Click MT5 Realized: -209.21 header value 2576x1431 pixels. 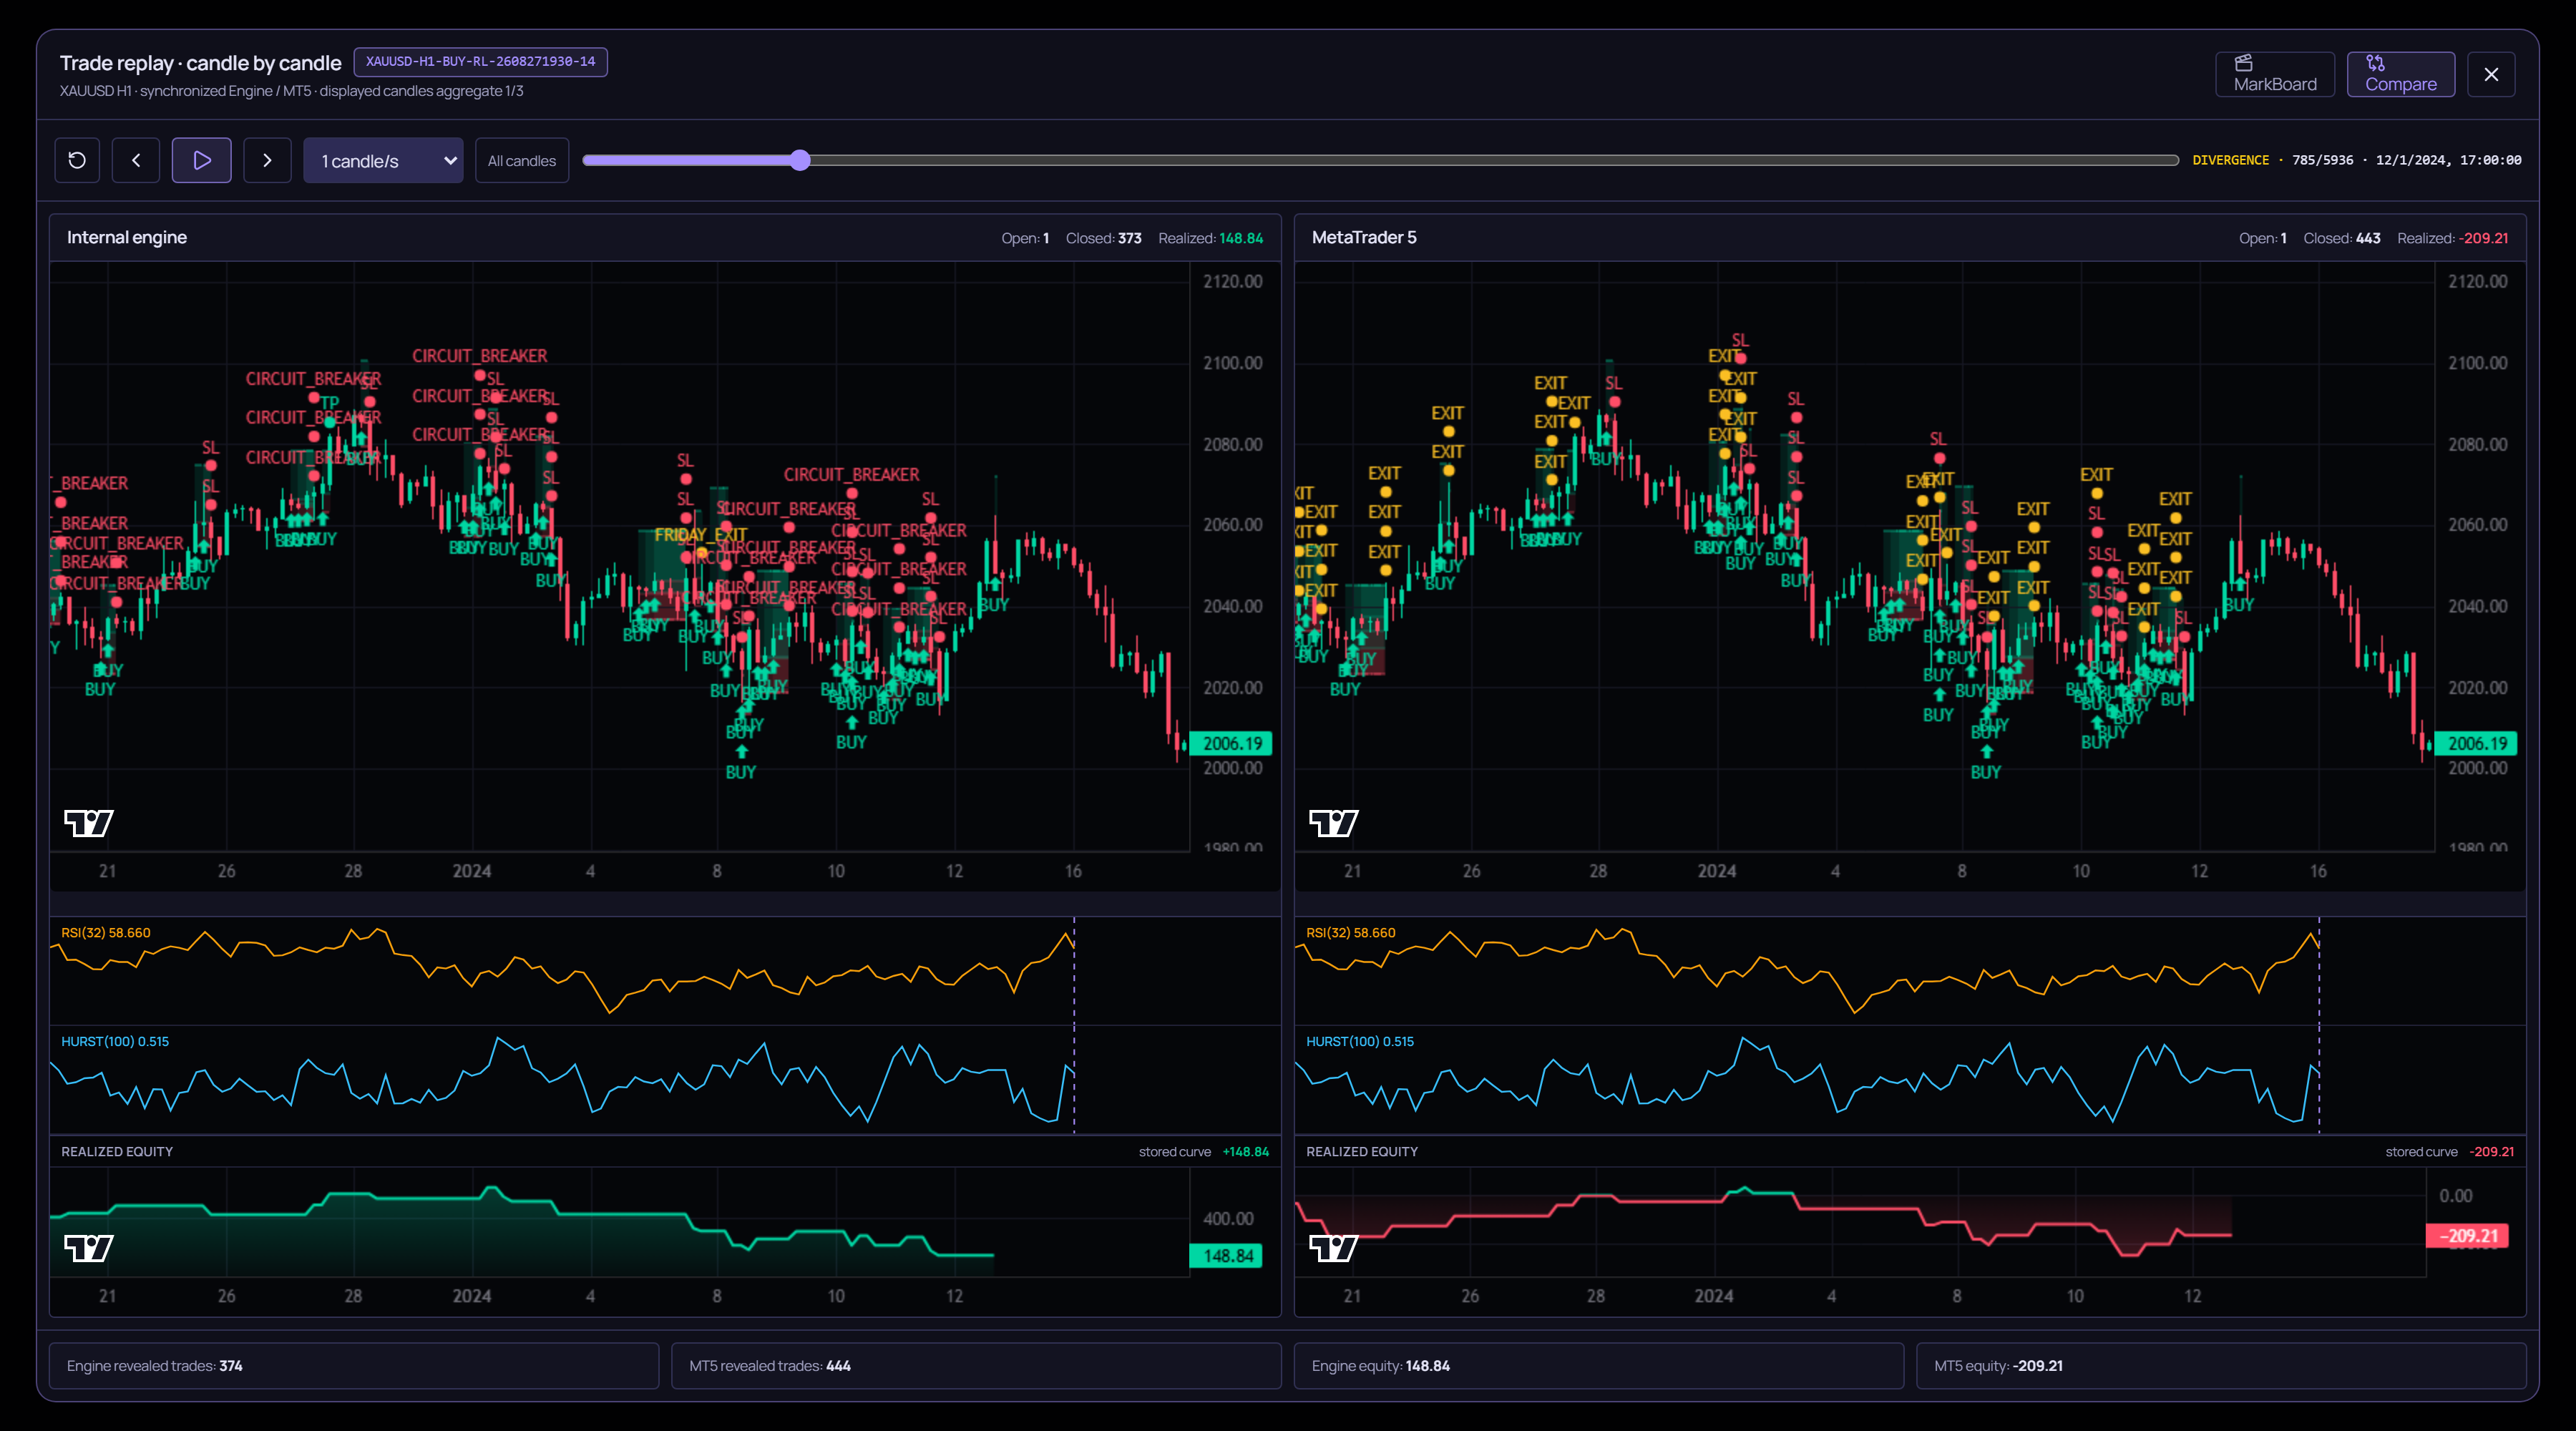point(2452,238)
